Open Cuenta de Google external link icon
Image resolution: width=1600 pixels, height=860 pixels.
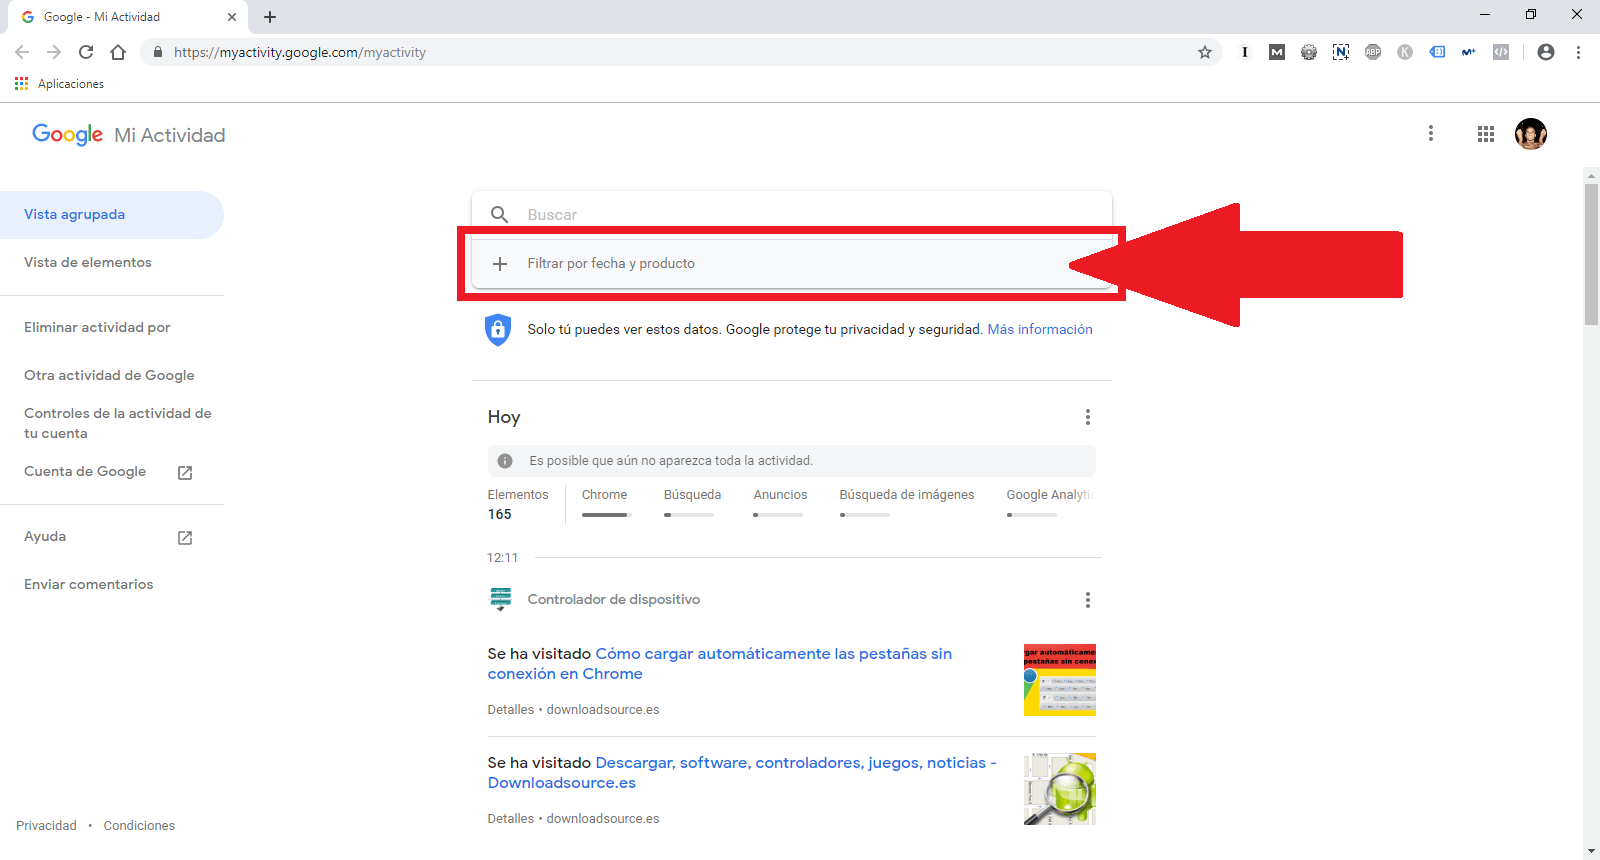point(185,472)
